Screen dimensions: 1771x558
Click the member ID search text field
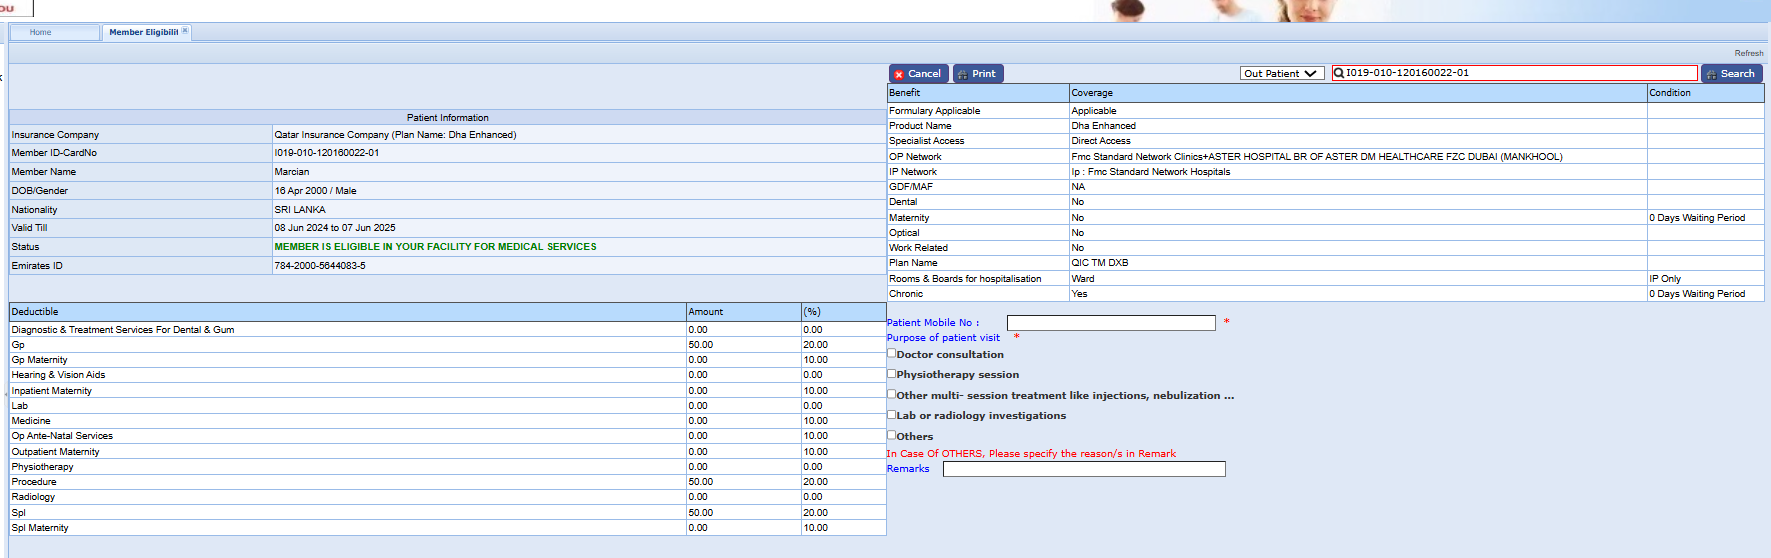point(1520,73)
